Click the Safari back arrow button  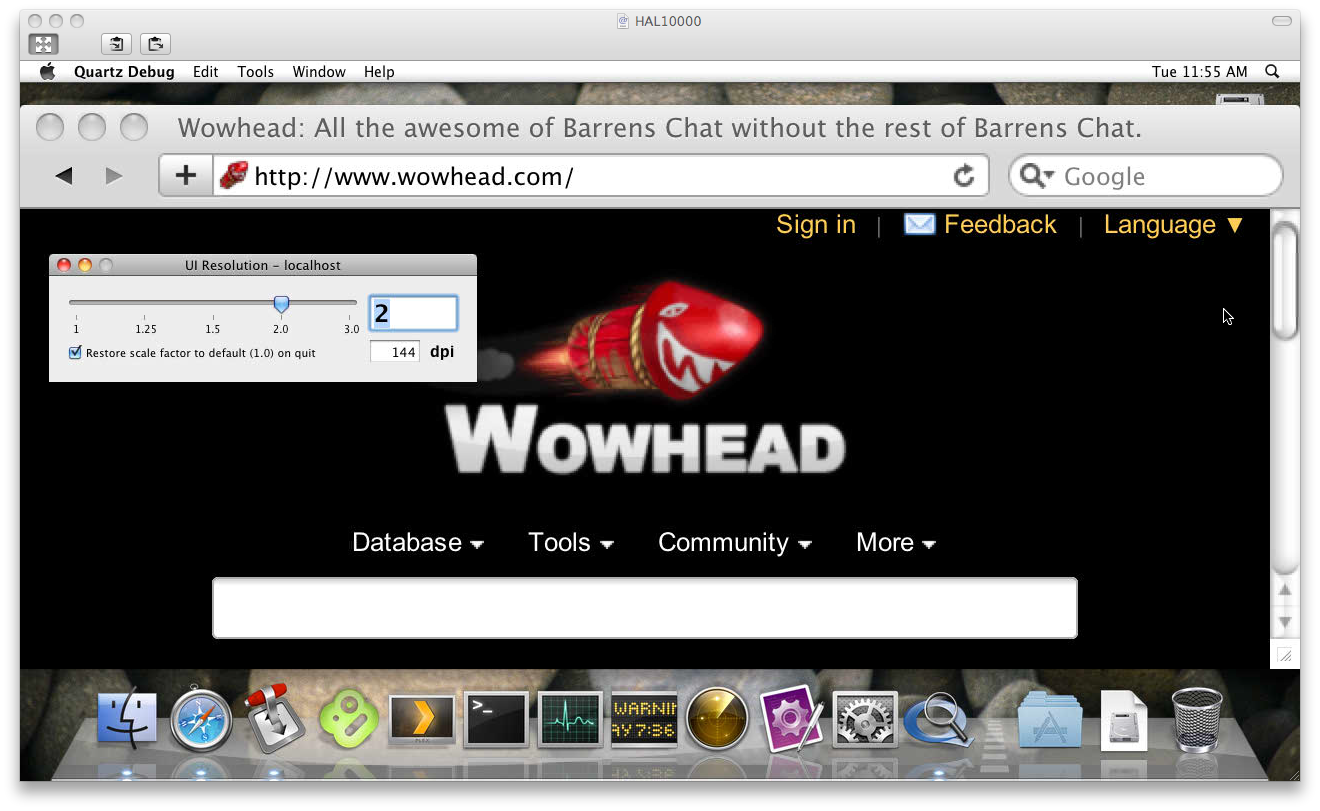[x=64, y=176]
